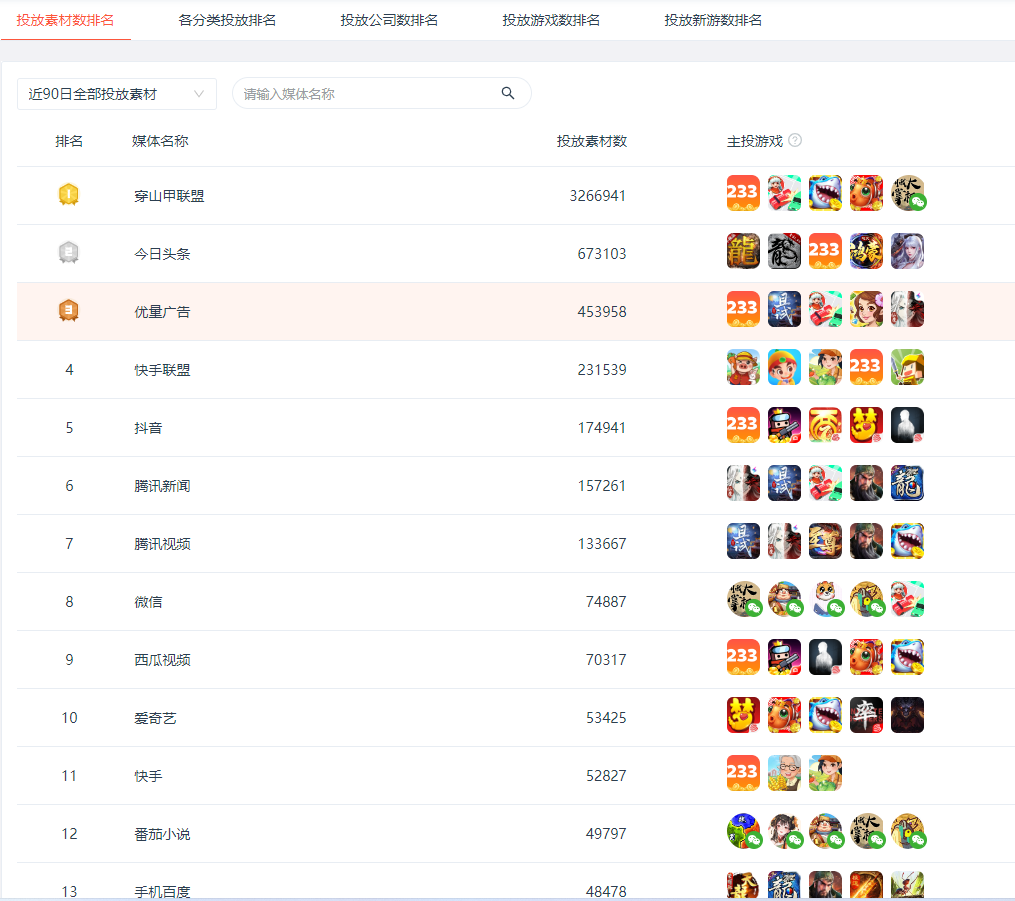
Task: Click media name 微信
Action: click(148, 602)
